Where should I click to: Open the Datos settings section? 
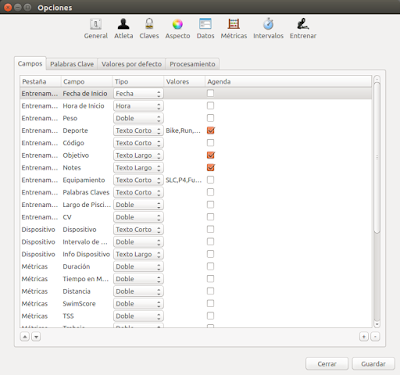tap(205, 29)
